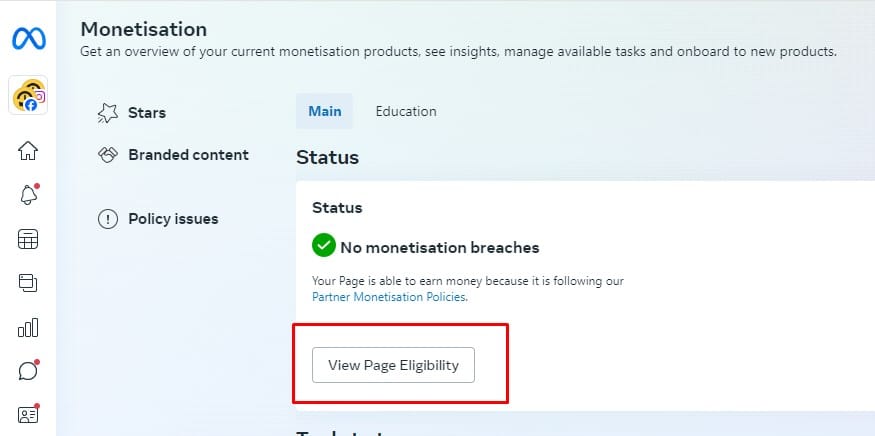875x436 pixels.
Task: Click the Stars star icon
Action: [x=108, y=113]
